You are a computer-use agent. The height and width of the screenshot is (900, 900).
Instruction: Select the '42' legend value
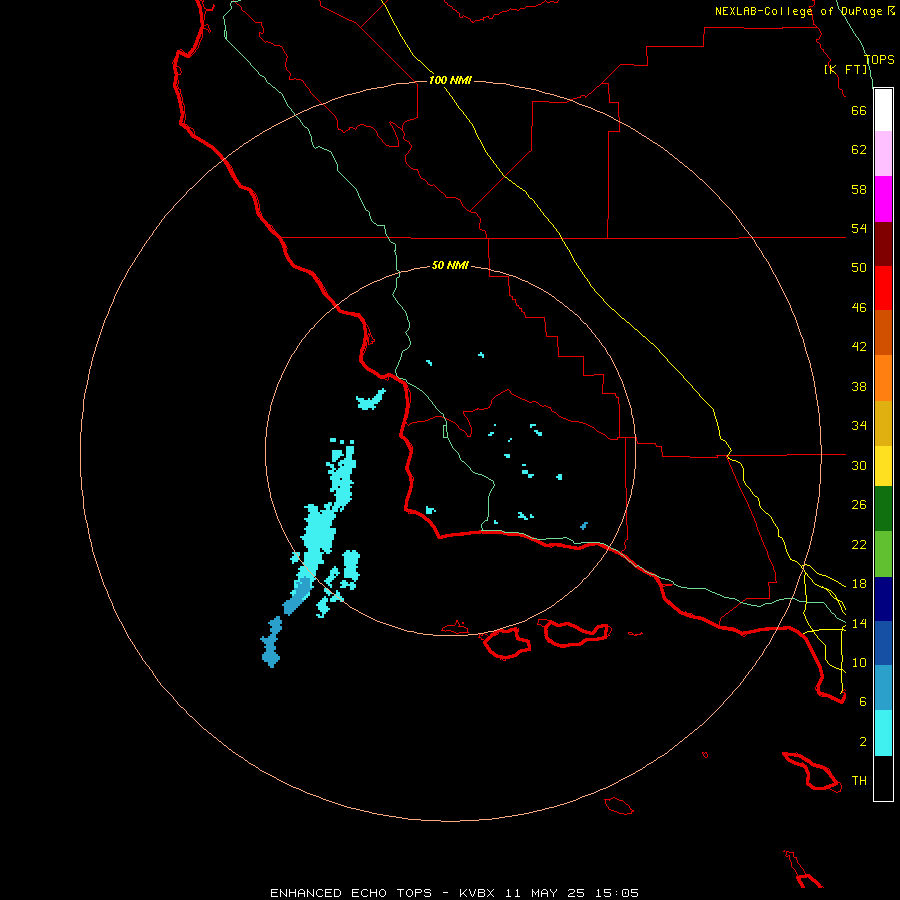(859, 347)
